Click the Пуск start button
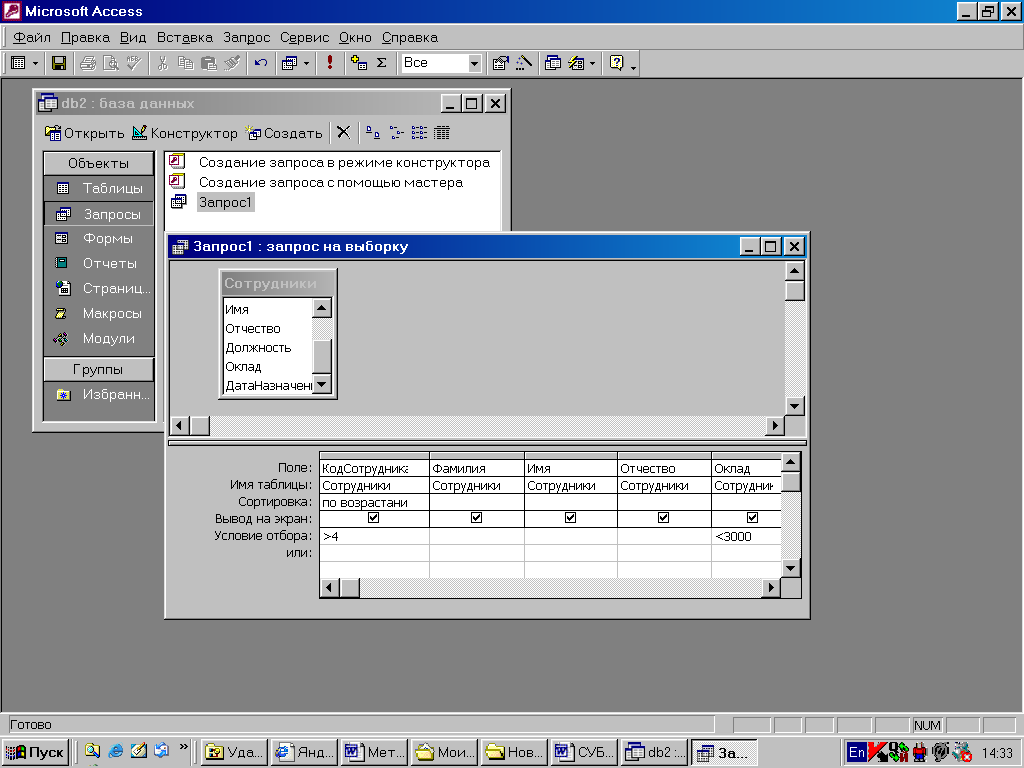The image size is (1024, 768). (x=35, y=752)
